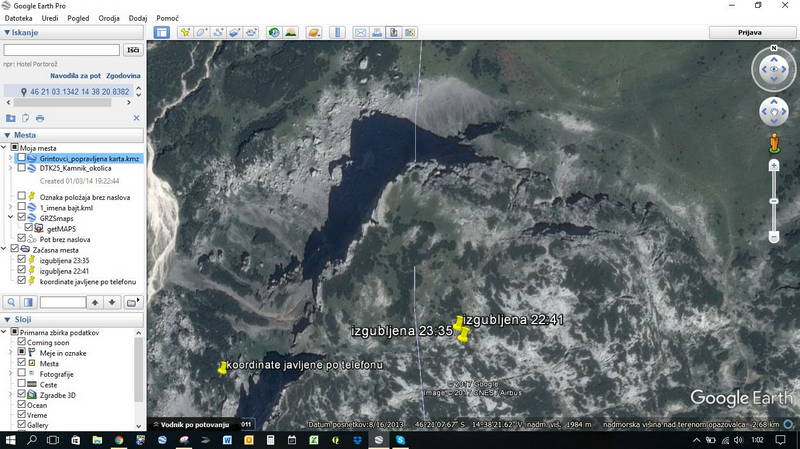Show historical imagery with the clock icon
This screenshot has height=449, width=800.
(274, 33)
